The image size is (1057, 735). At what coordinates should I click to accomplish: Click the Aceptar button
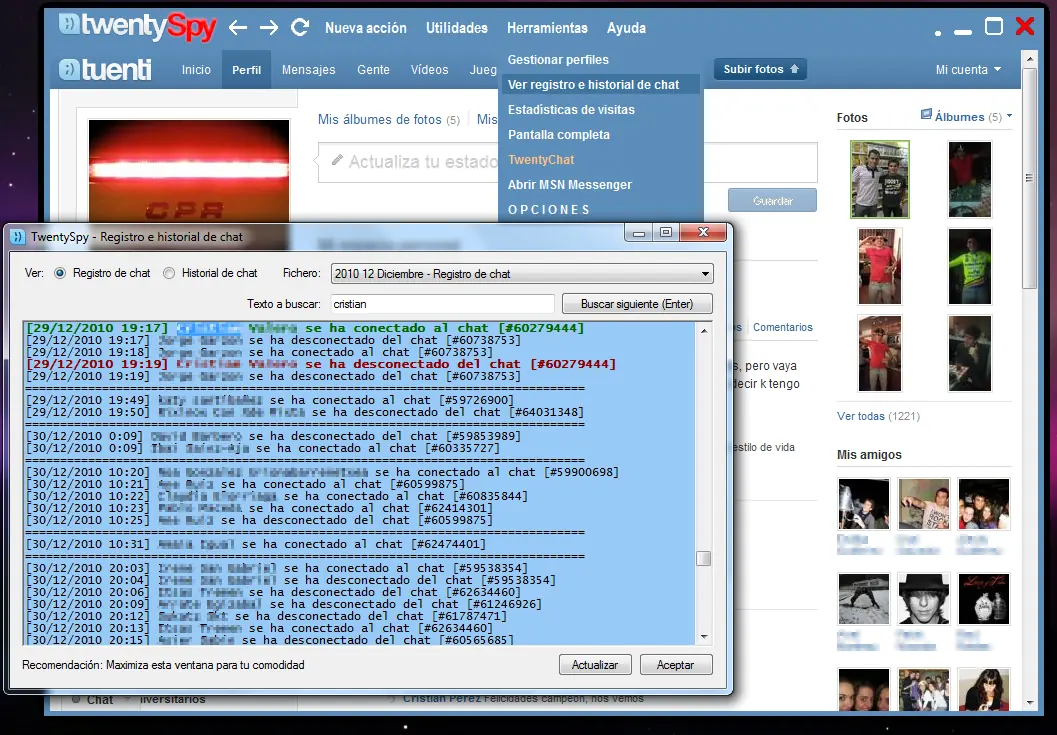click(x=675, y=665)
